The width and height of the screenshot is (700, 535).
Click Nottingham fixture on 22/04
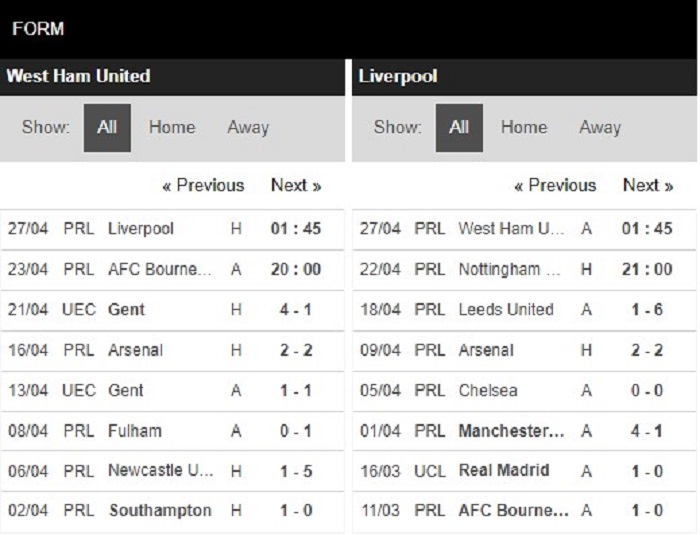[x=512, y=269]
